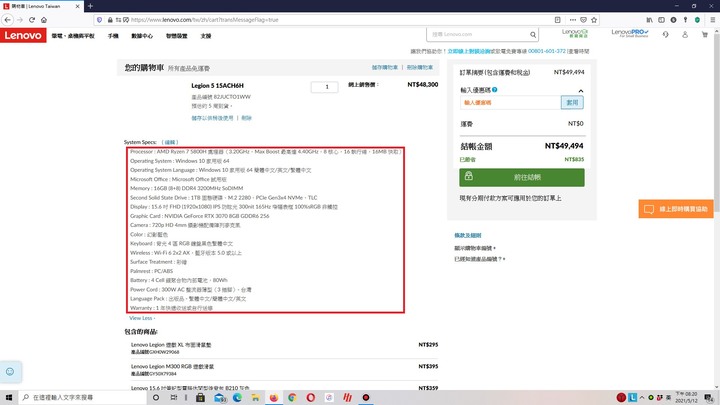Screen dimensions: 720x405
Task: Open the browser Home page icon
Action: pyautogui.click(x=44, y=20)
